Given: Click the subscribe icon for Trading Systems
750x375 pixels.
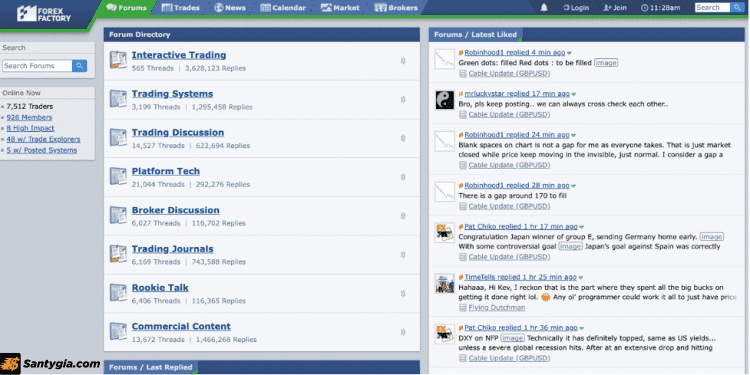Looking at the screenshot, I should coord(403,99).
